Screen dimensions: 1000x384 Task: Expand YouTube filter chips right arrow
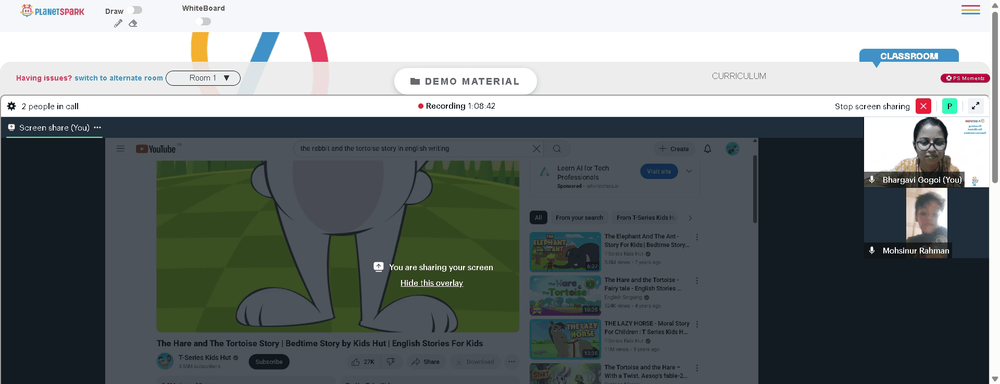coord(690,218)
